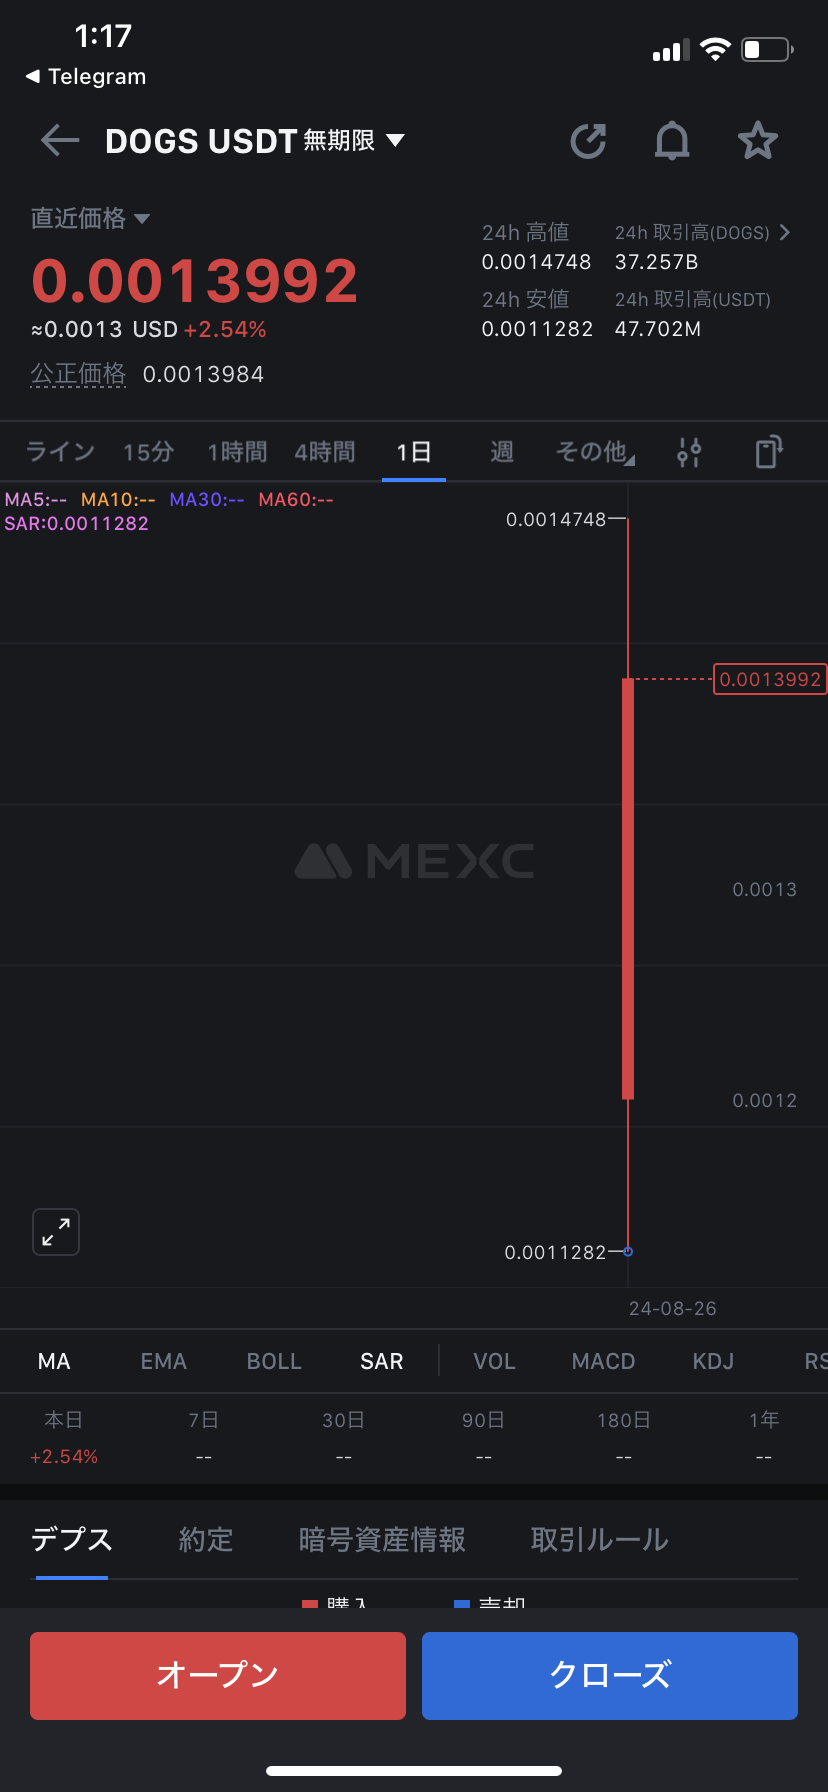Select the 約定 tab
The height and width of the screenshot is (1792, 828).
click(x=206, y=1539)
